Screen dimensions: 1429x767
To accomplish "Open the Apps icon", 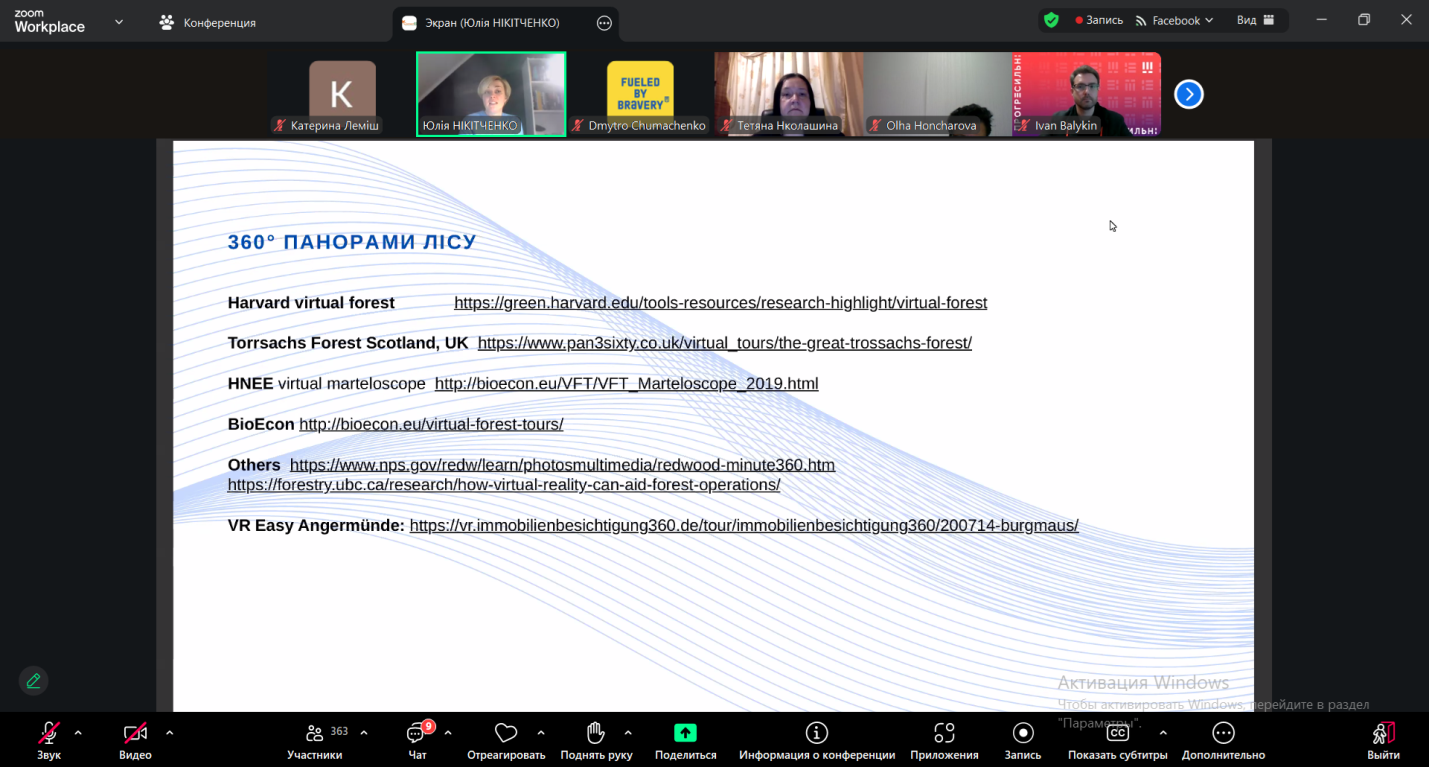I will (x=944, y=733).
